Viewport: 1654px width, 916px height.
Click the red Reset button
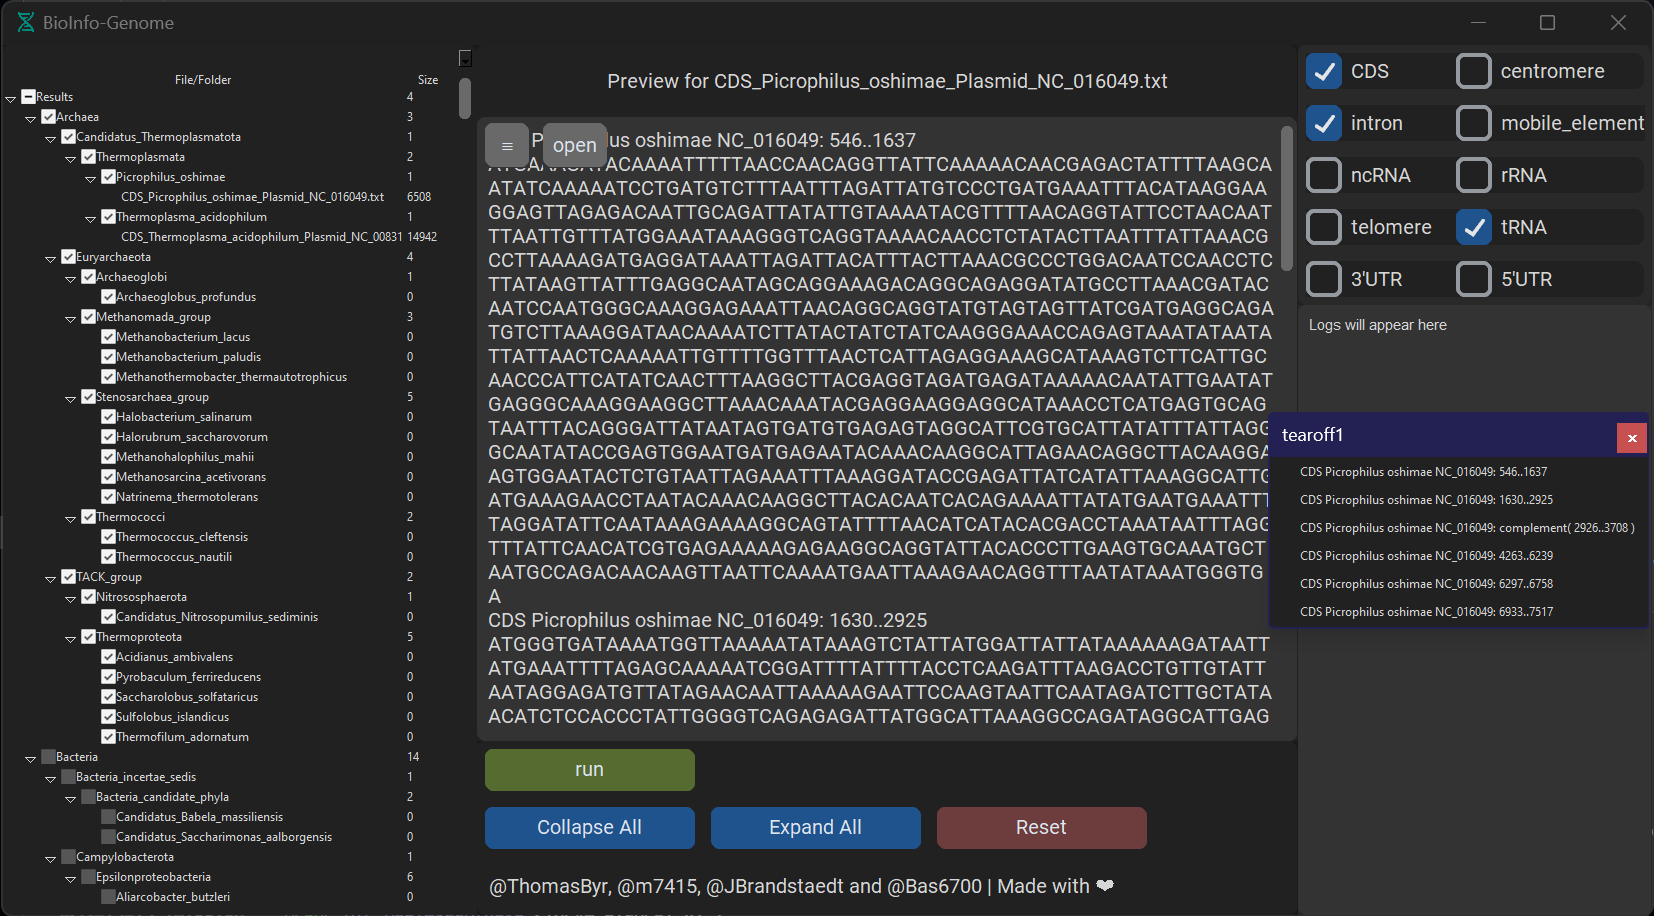(1042, 828)
